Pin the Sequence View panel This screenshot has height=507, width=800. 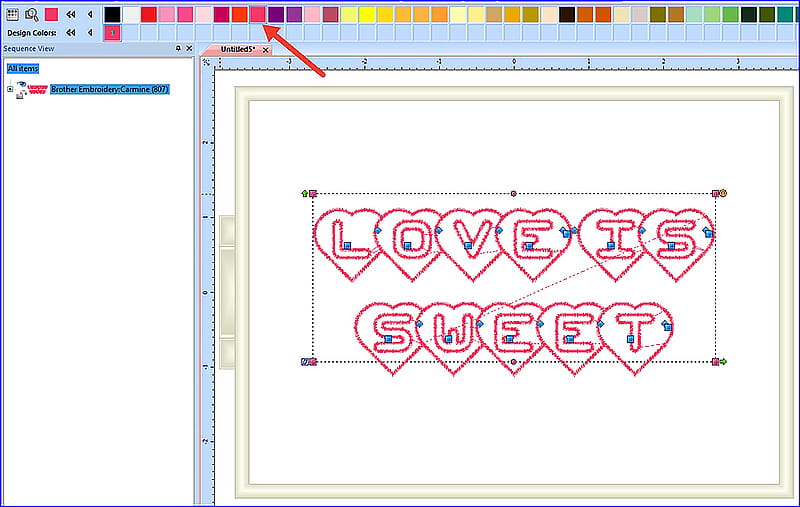point(178,48)
